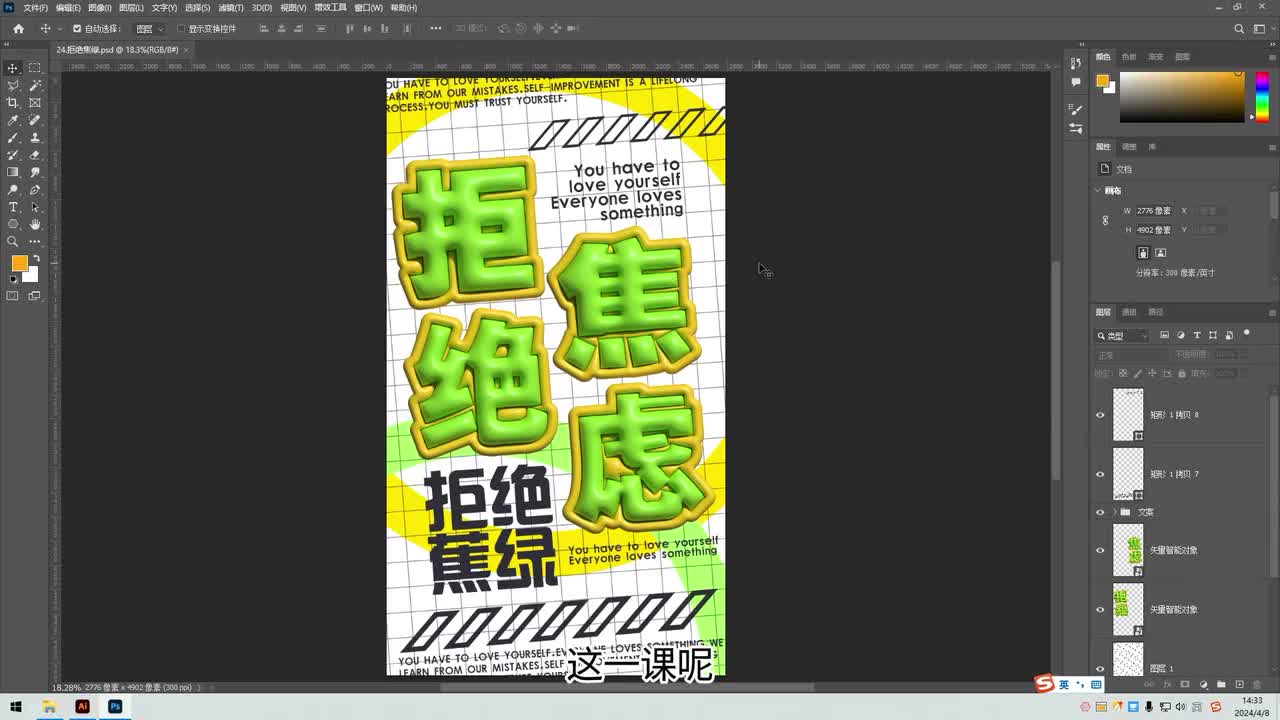Expand the 文案 layer group

pyautogui.click(x=1115, y=512)
